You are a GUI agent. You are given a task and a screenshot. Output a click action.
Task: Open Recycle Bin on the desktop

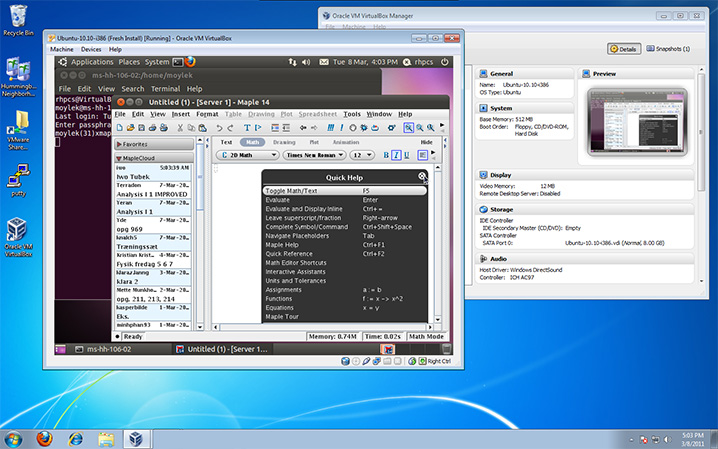[18, 21]
